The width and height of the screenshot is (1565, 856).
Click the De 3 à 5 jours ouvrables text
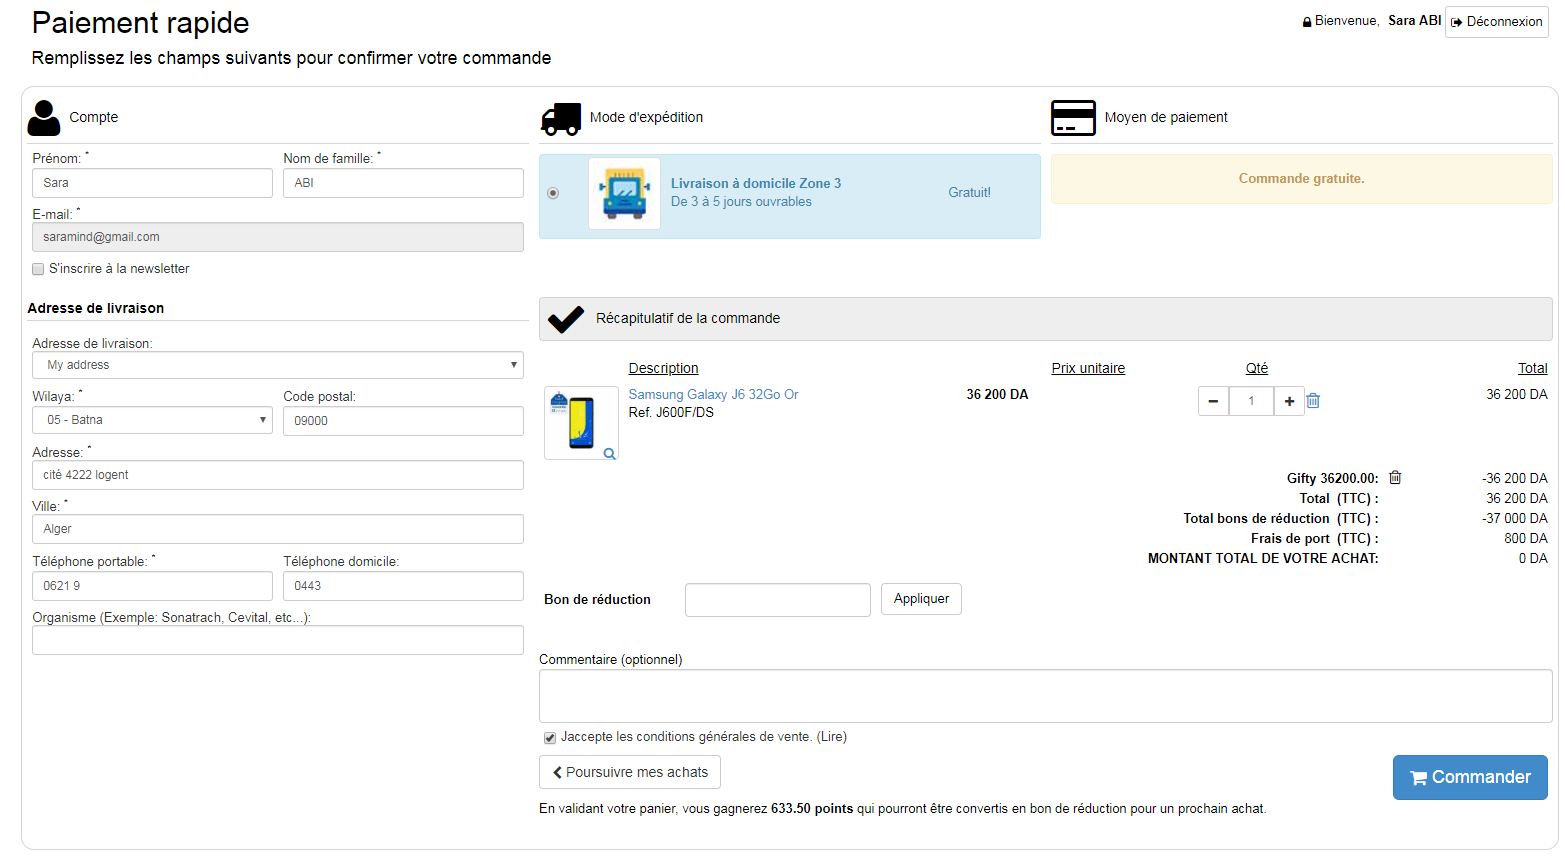click(741, 202)
